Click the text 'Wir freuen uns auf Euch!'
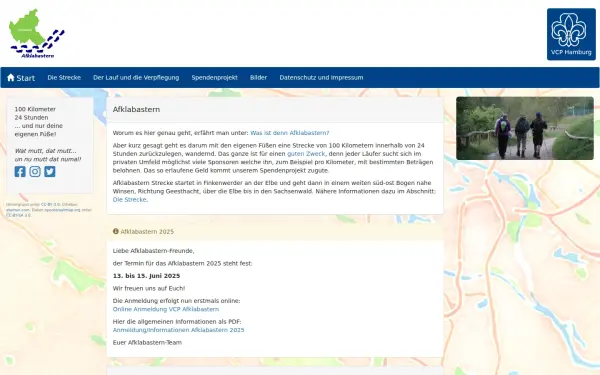600x375 pixels. (149, 289)
